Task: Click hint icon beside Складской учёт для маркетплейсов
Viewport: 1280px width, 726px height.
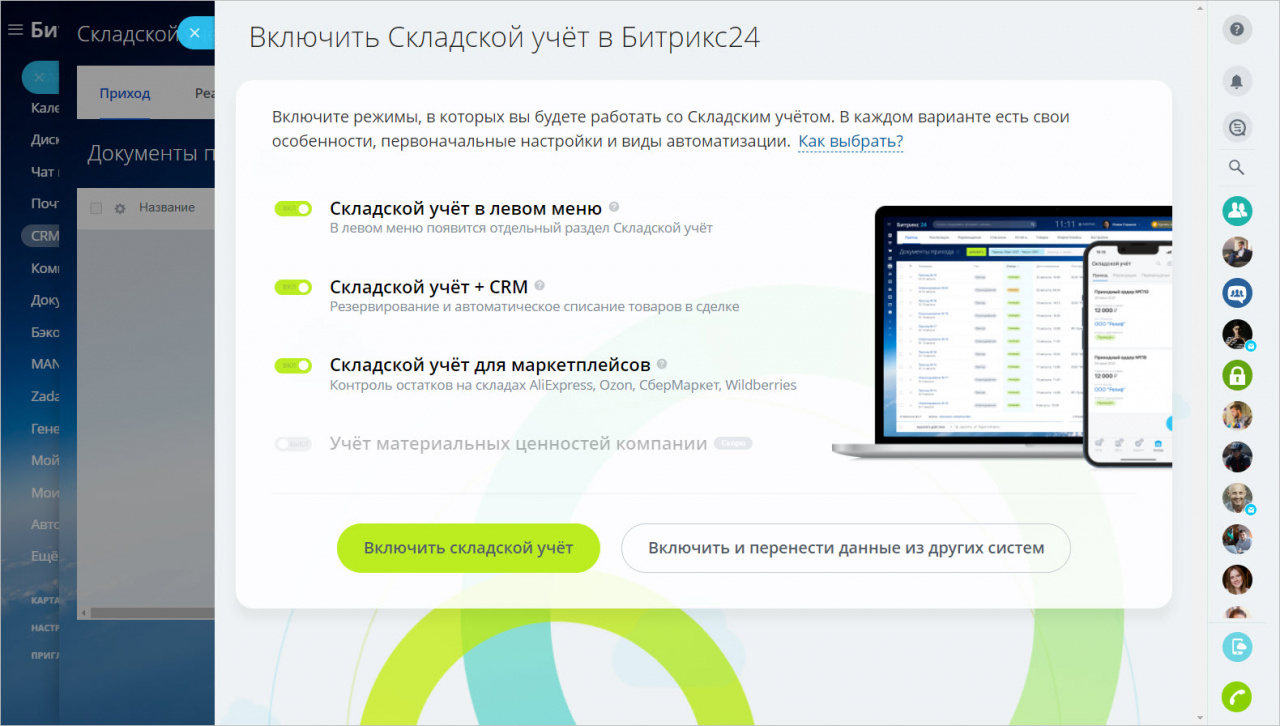Action: [x=662, y=365]
